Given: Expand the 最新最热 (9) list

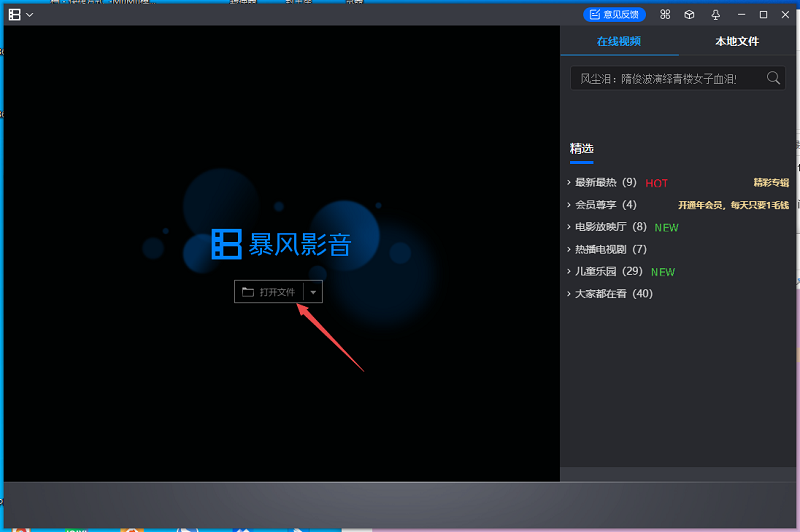Looking at the screenshot, I should pyautogui.click(x=569, y=182).
